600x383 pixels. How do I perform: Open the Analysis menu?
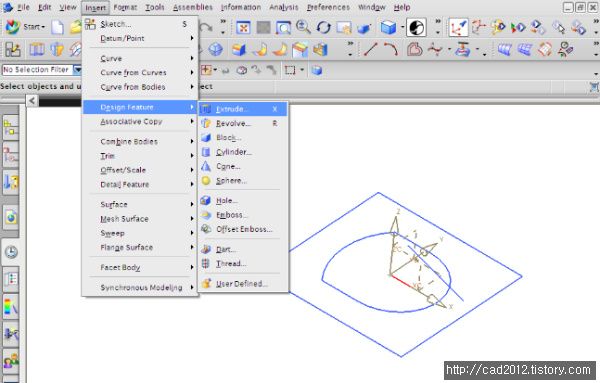tap(284, 7)
